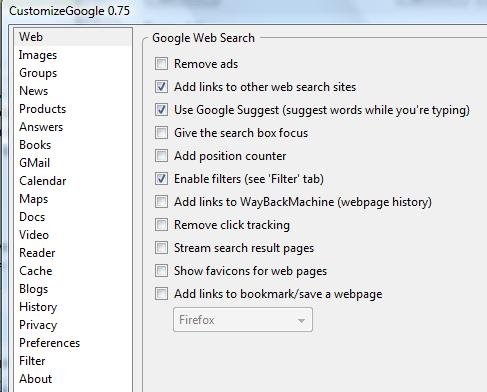Open the Images settings category
487x392 pixels.
tap(73, 55)
